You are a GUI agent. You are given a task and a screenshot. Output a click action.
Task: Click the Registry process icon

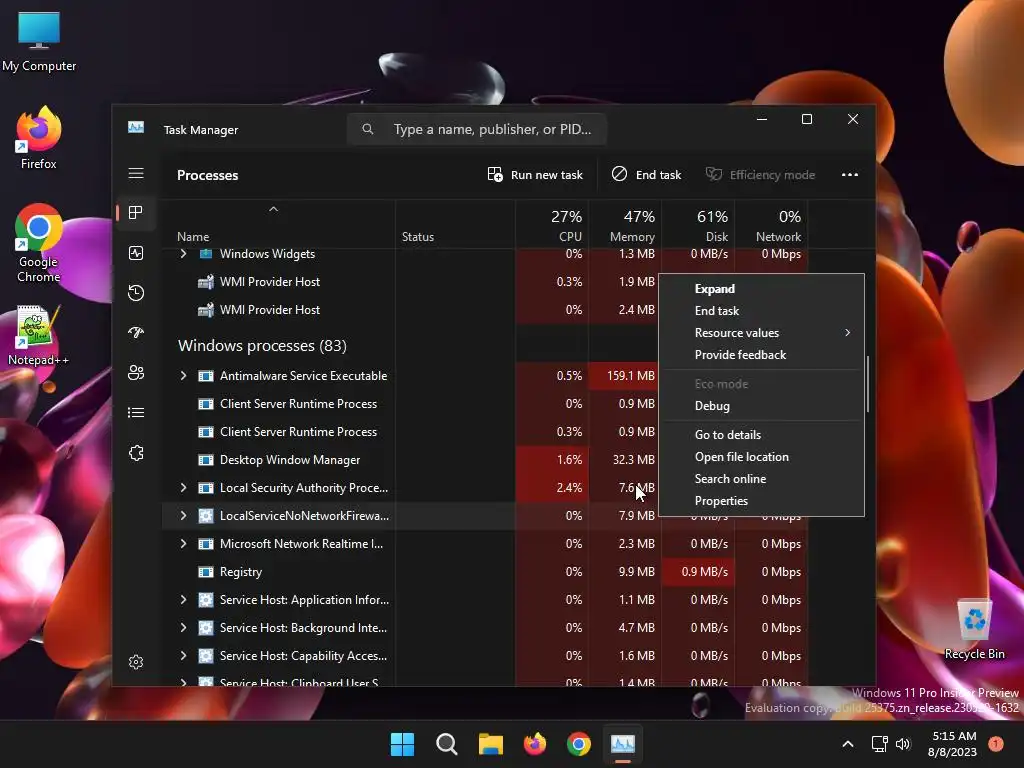[206, 572]
